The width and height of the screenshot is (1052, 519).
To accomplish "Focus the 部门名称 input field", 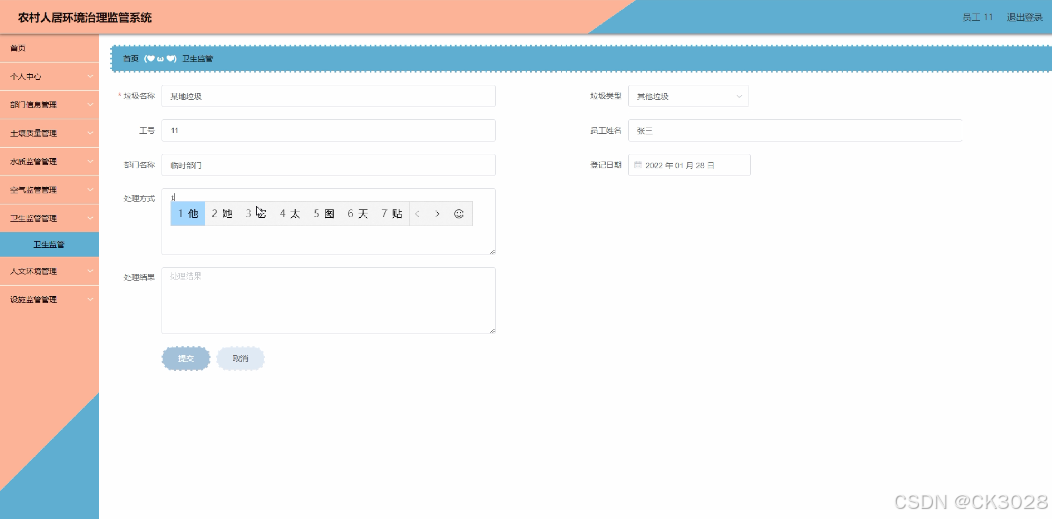I will pyautogui.click(x=328, y=165).
